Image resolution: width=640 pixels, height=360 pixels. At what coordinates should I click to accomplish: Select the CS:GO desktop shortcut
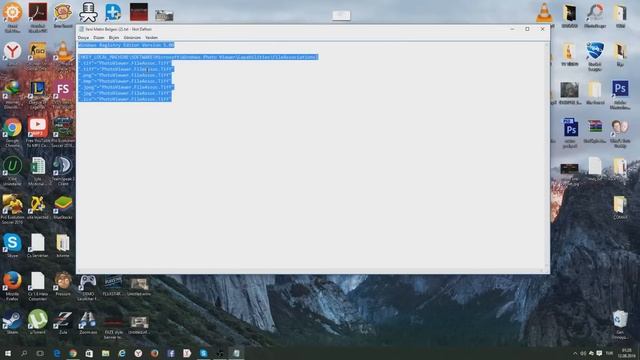pyautogui.click(x=38, y=53)
